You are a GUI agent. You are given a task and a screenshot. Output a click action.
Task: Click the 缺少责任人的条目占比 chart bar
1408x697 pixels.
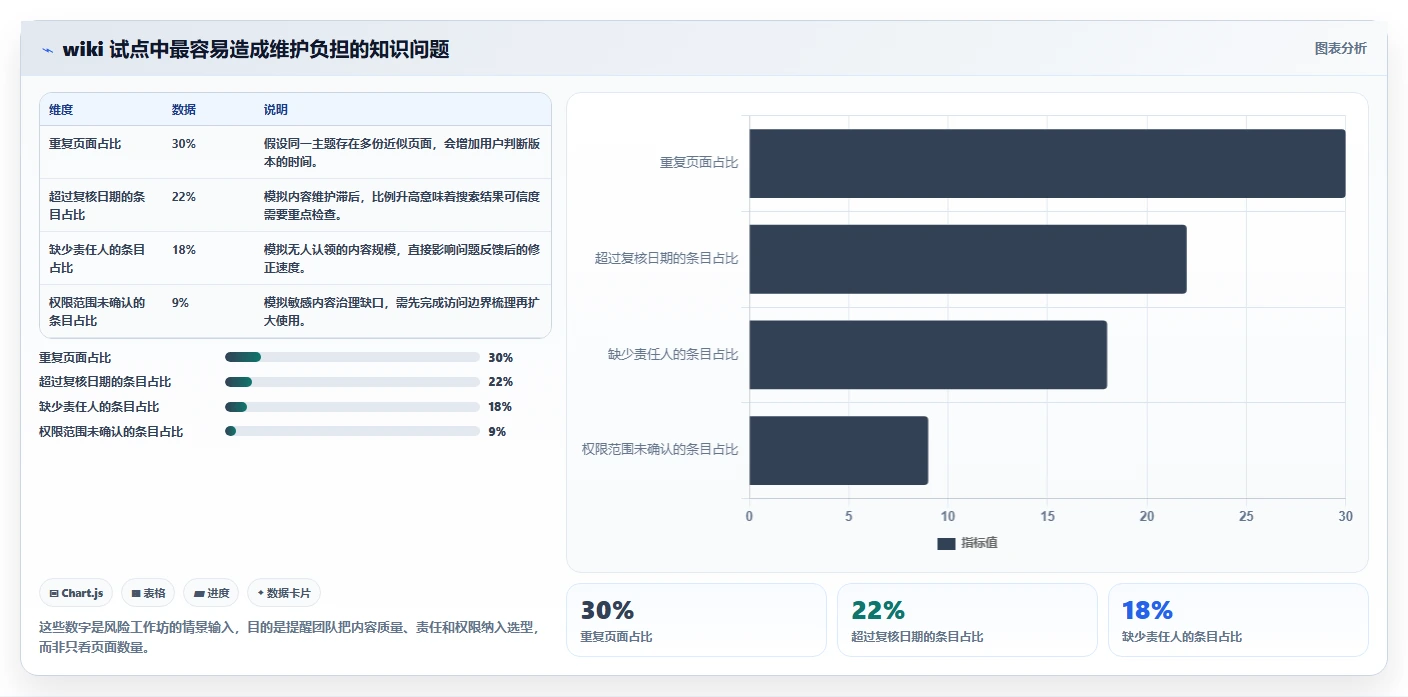click(928, 354)
